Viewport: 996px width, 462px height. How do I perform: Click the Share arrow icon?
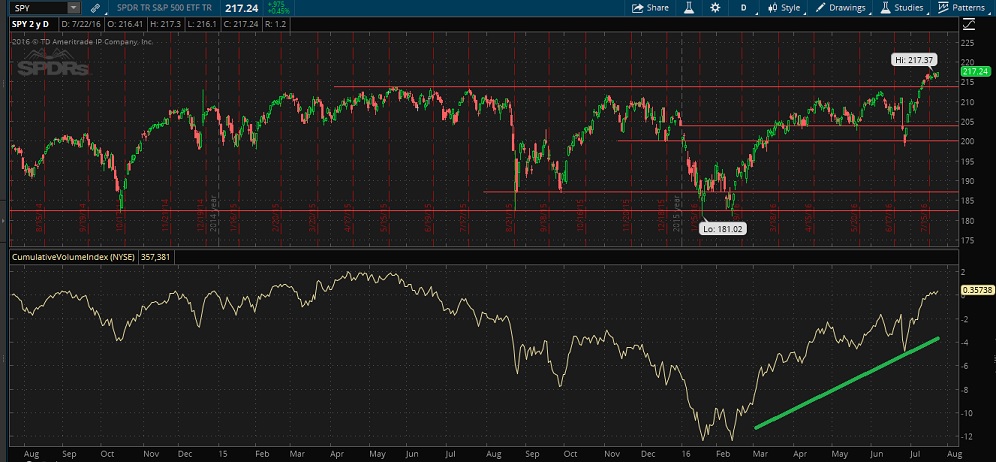pos(637,8)
